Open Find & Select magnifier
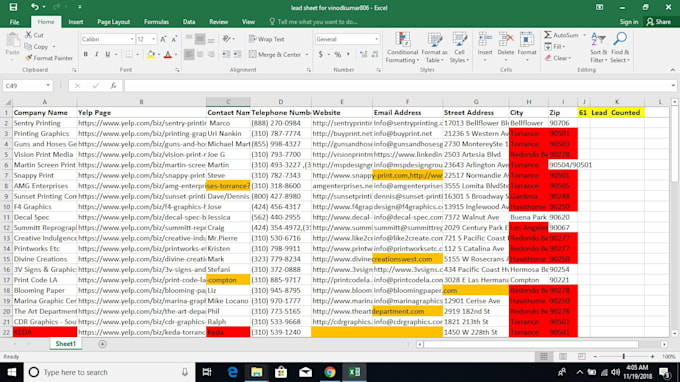680x382 pixels. pyautogui.click(x=620, y=48)
